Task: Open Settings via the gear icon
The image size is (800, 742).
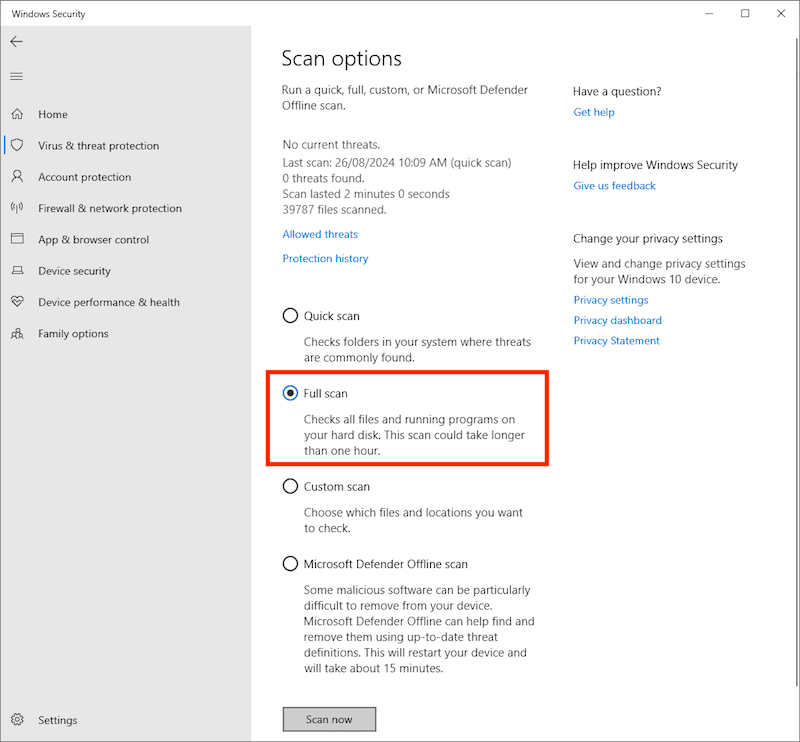Action: pyautogui.click(x=17, y=720)
